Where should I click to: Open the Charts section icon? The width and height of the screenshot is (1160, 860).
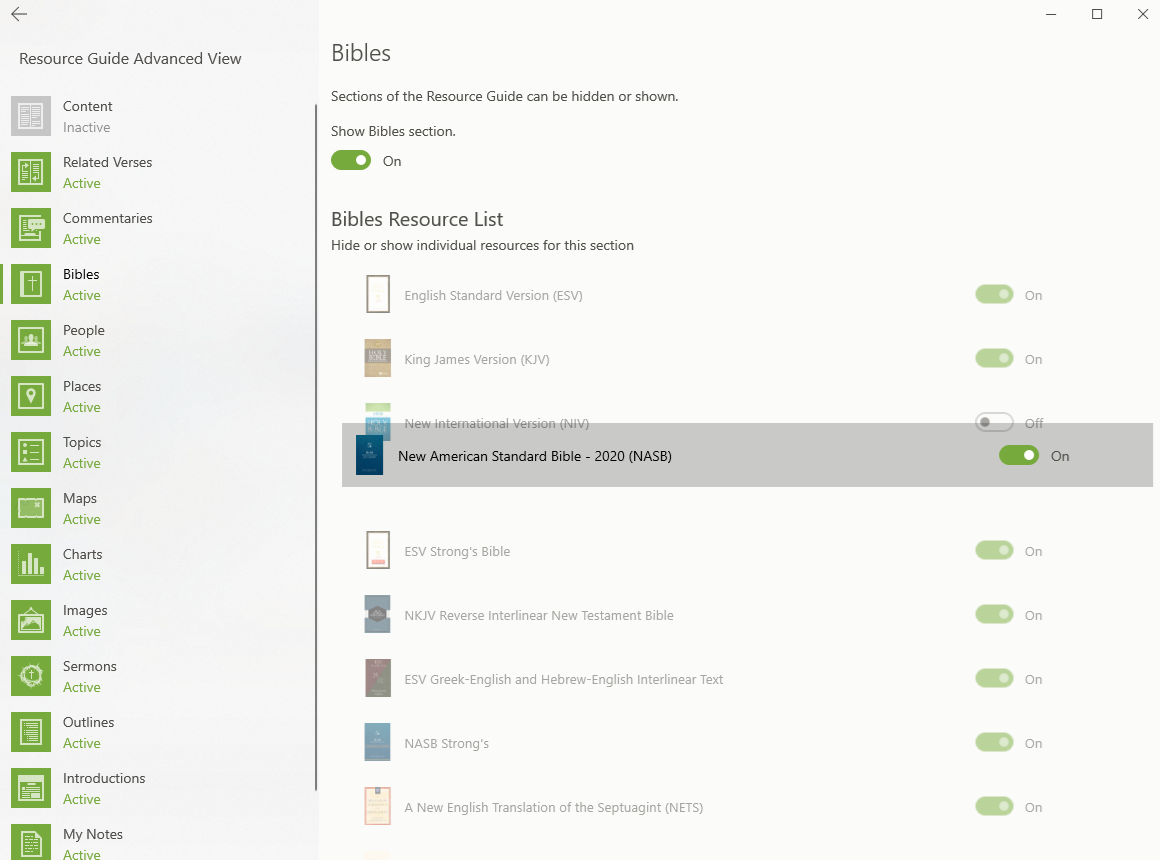pos(31,564)
